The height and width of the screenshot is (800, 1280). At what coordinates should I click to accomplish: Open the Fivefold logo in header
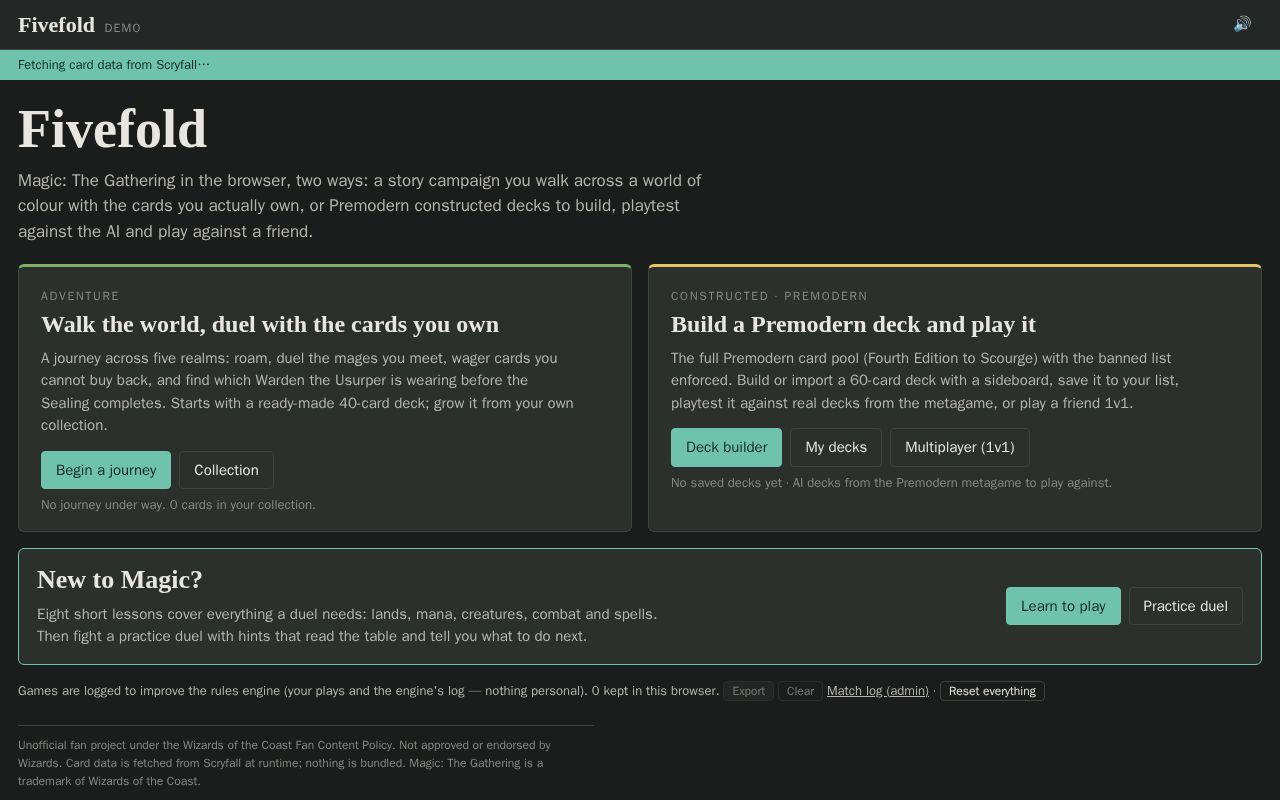point(56,25)
